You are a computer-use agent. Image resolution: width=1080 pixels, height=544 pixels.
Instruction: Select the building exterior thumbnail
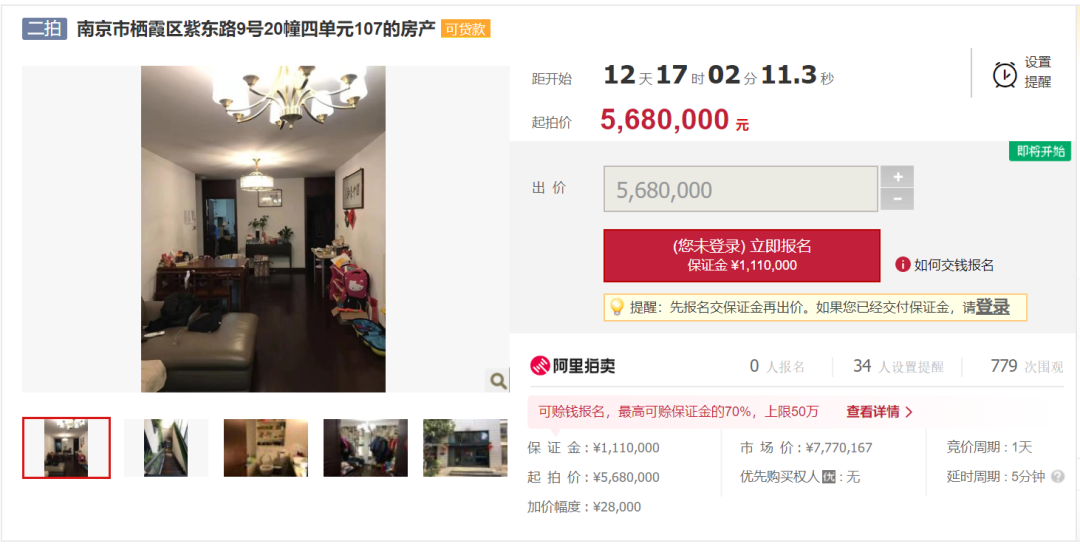point(465,448)
